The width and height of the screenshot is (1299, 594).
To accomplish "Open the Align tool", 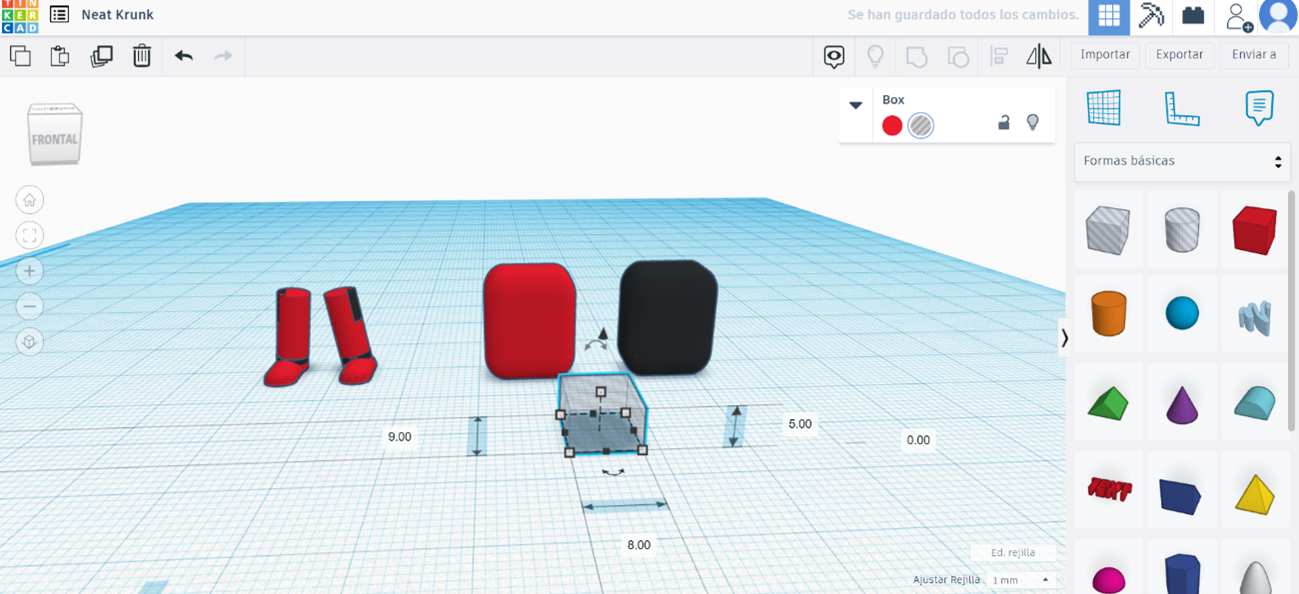I will click(x=998, y=56).
